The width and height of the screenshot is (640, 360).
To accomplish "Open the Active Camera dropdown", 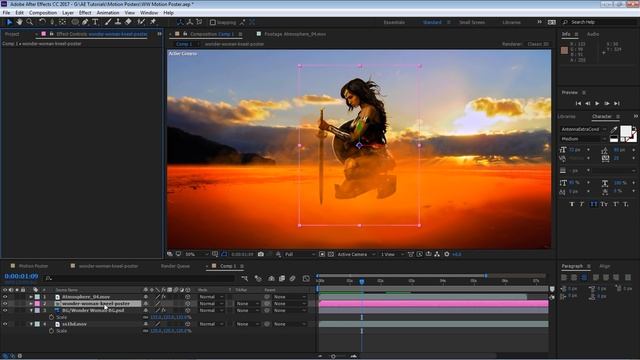I will click(x=356, y=254).
